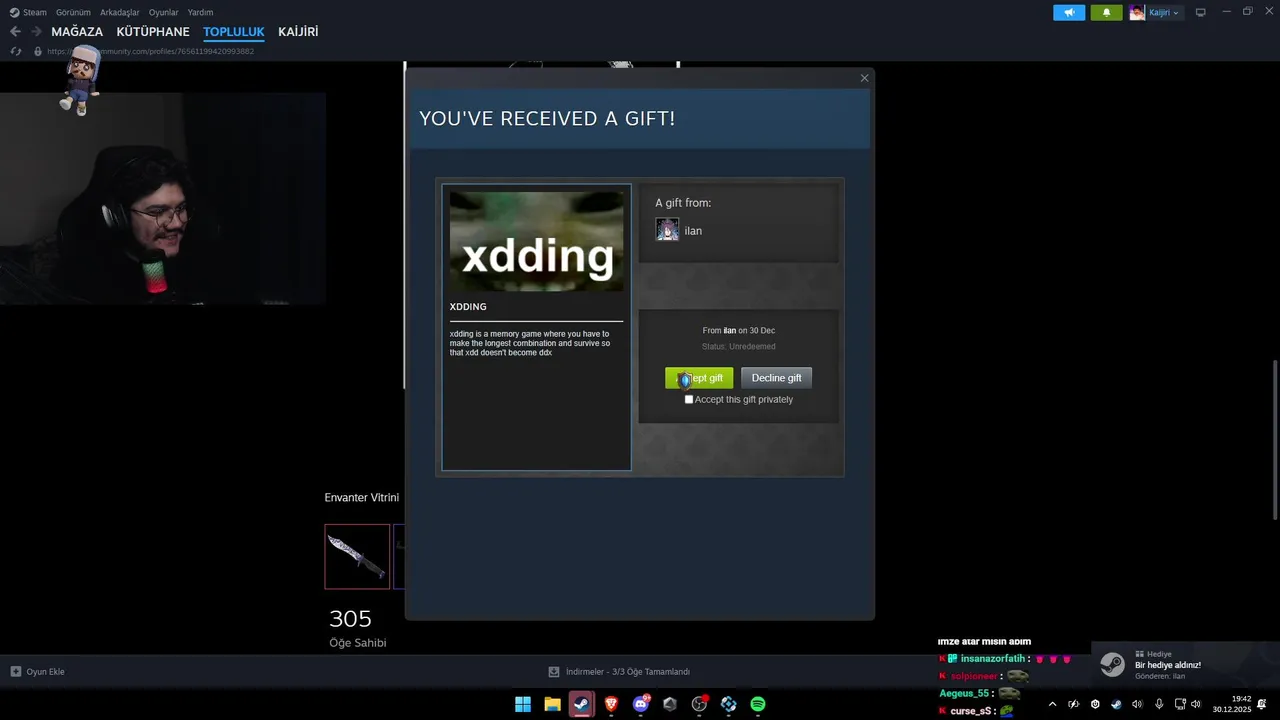Open the Oyunlar menu
This screenshot has width=1280, height=720.
click(x=164, y=12)
